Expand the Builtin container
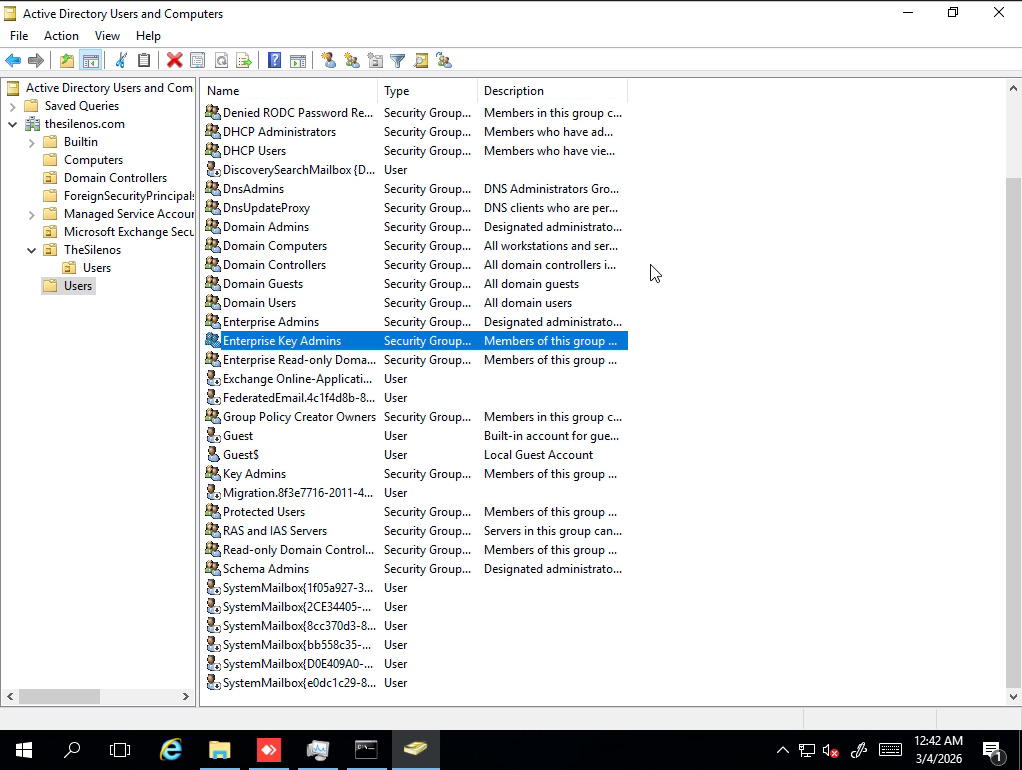The width and height of the screenshot is (1022, 770). (x=31, y=142)
